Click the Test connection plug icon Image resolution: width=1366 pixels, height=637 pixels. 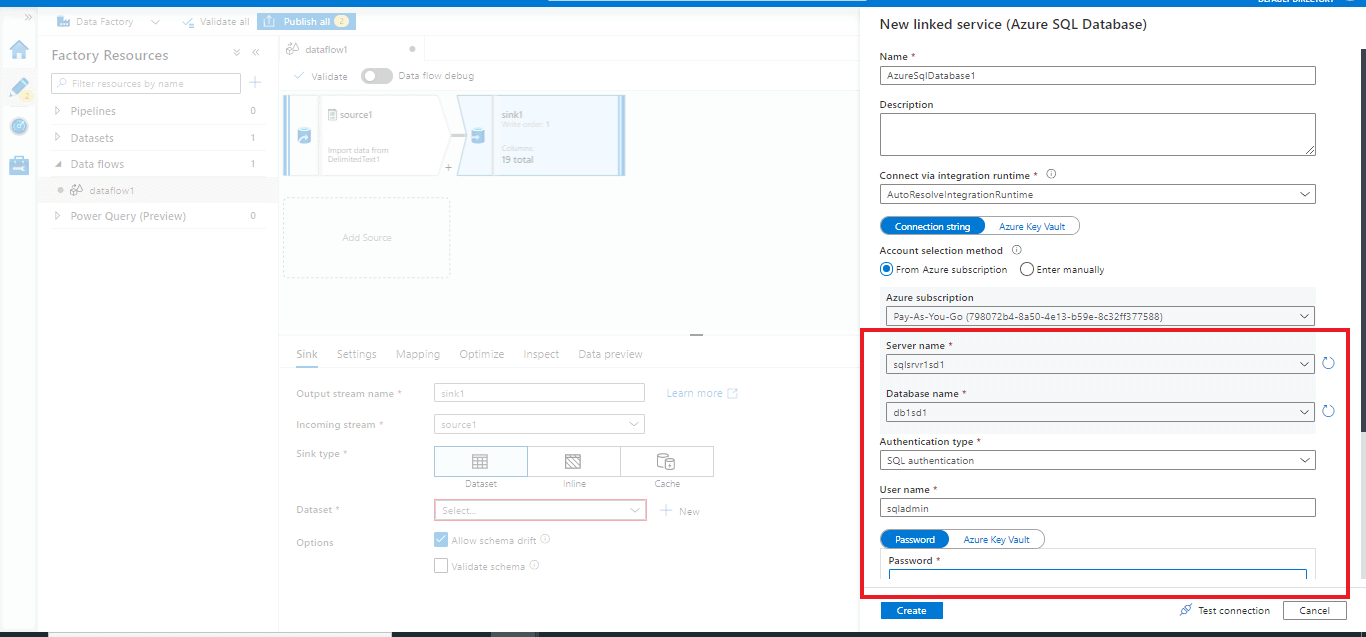[1185, 610]
